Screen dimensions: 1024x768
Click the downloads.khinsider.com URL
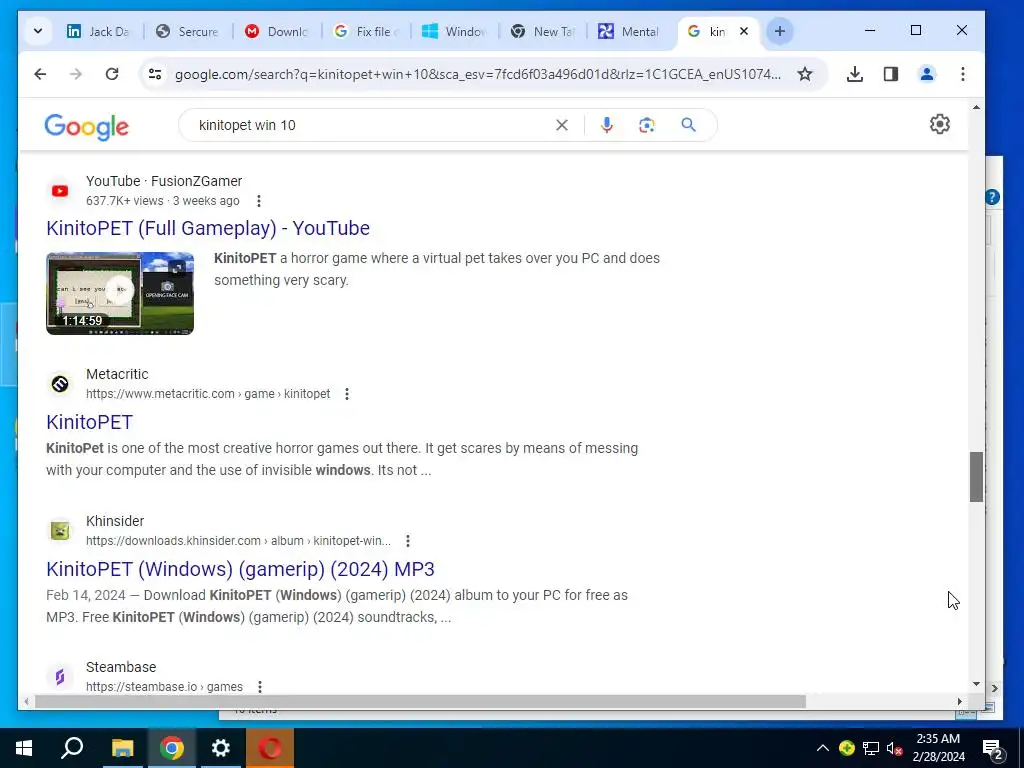pyautogui.click(x=238, y=541)
